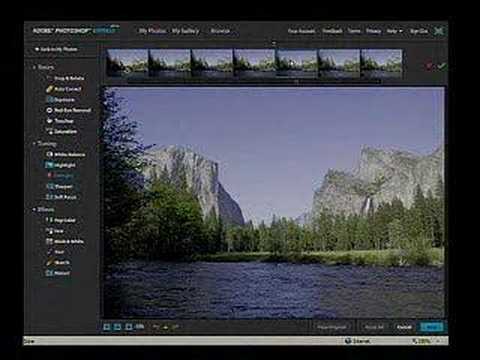The image size is (480, 360).
Task: Open the Exposure adjustment icon
Action: (x=49, y=99)
